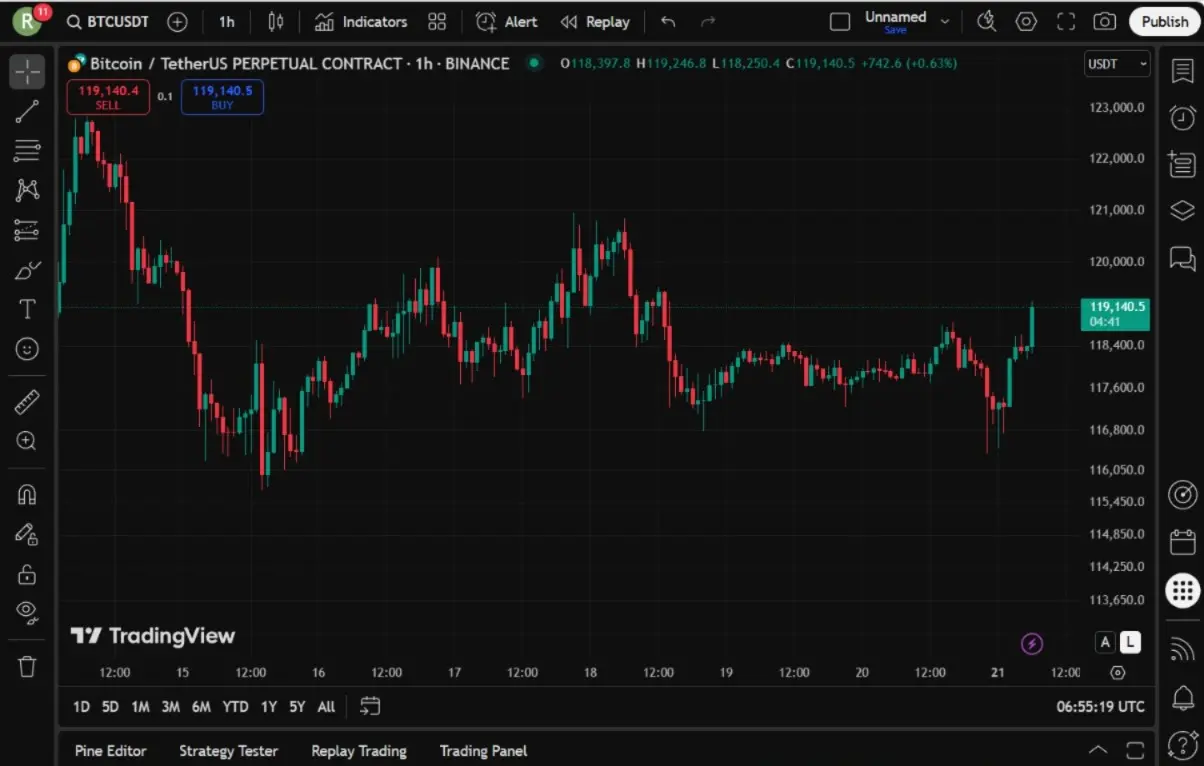This screenshot has height=766, width=1204.
Task: Click the red SELL price button
Action: coord(108,97)
